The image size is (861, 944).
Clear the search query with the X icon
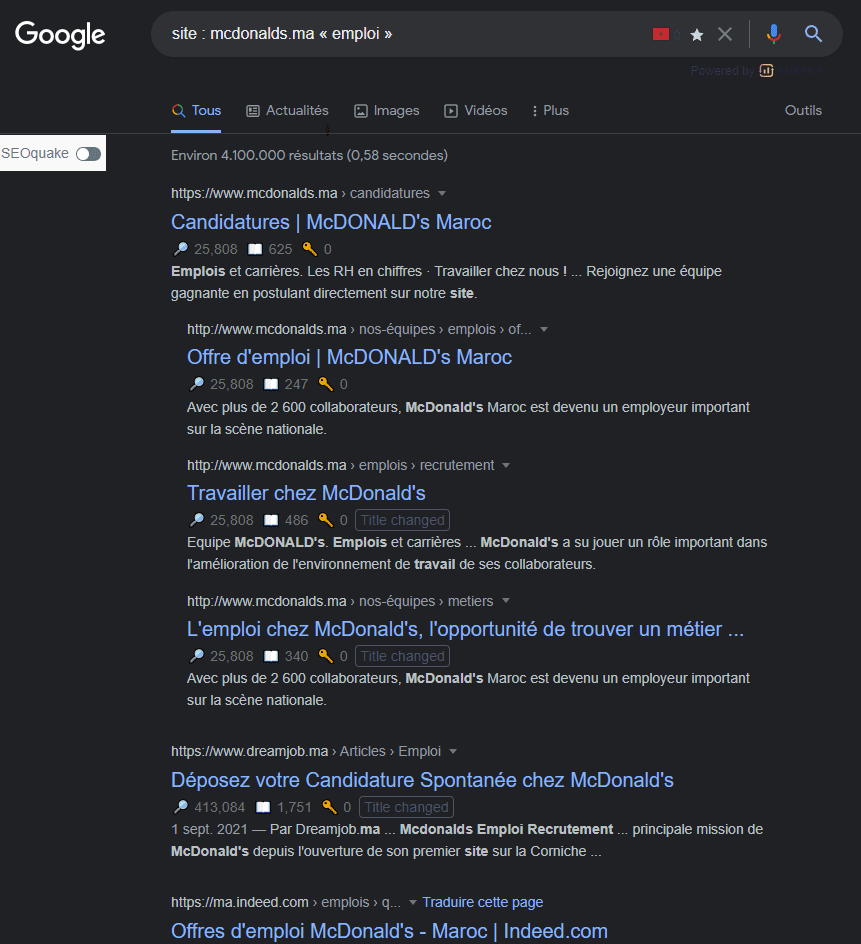725,33
